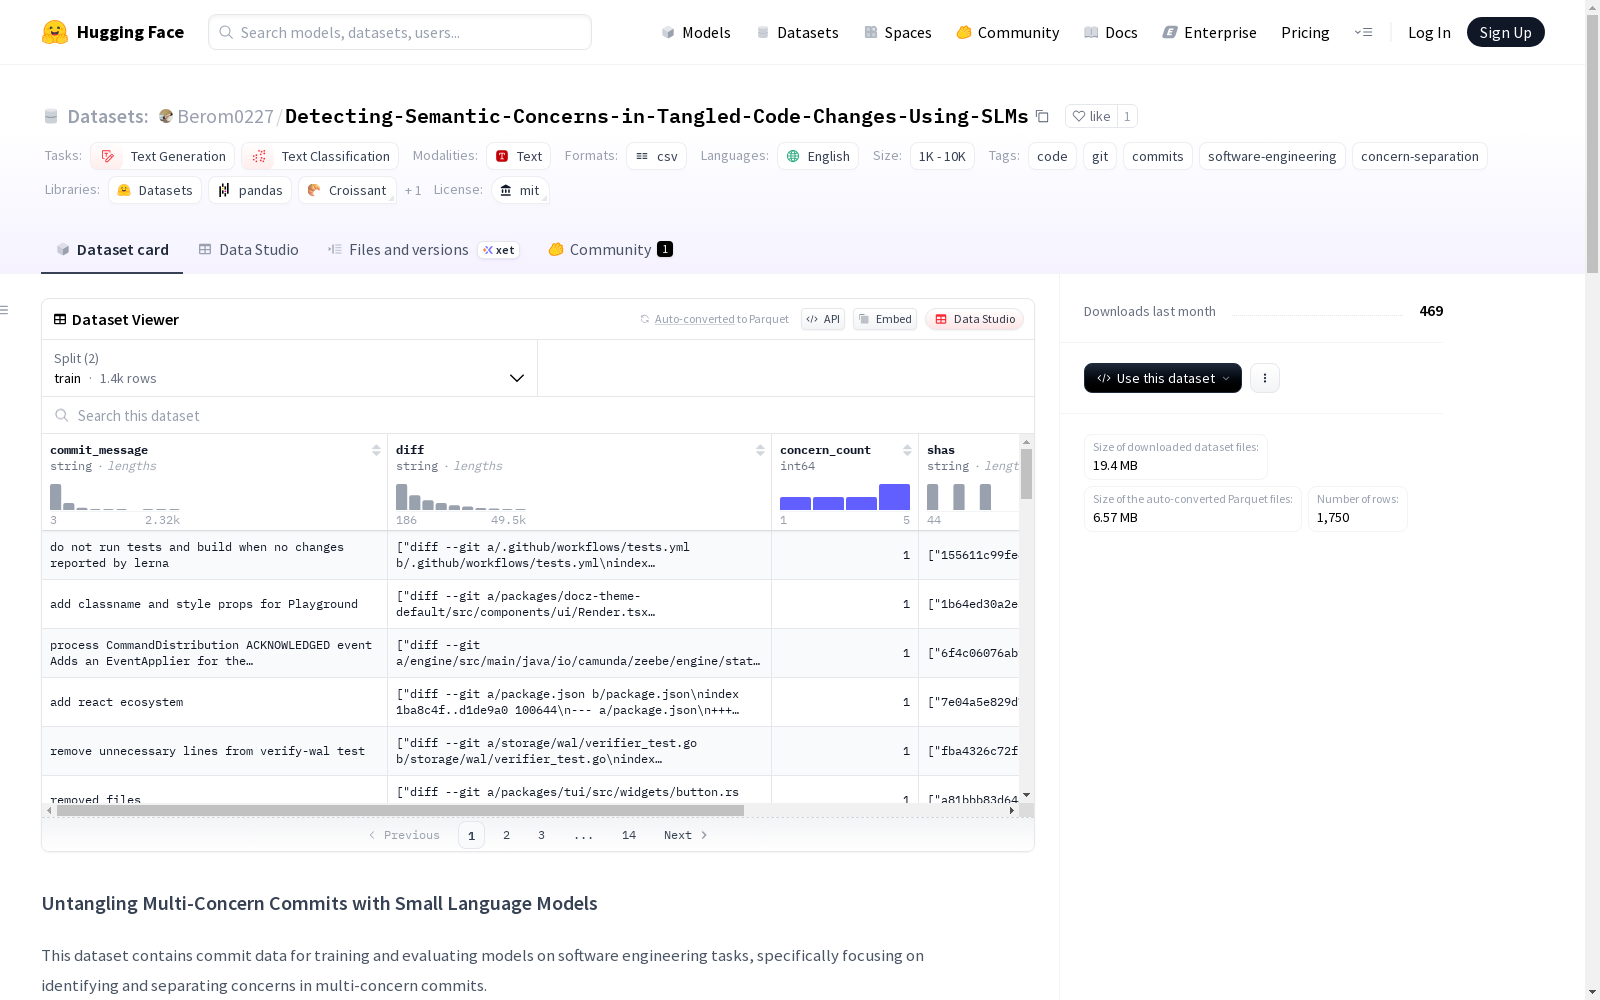Click the horizontal table scrollbar

tap(400, 810)
